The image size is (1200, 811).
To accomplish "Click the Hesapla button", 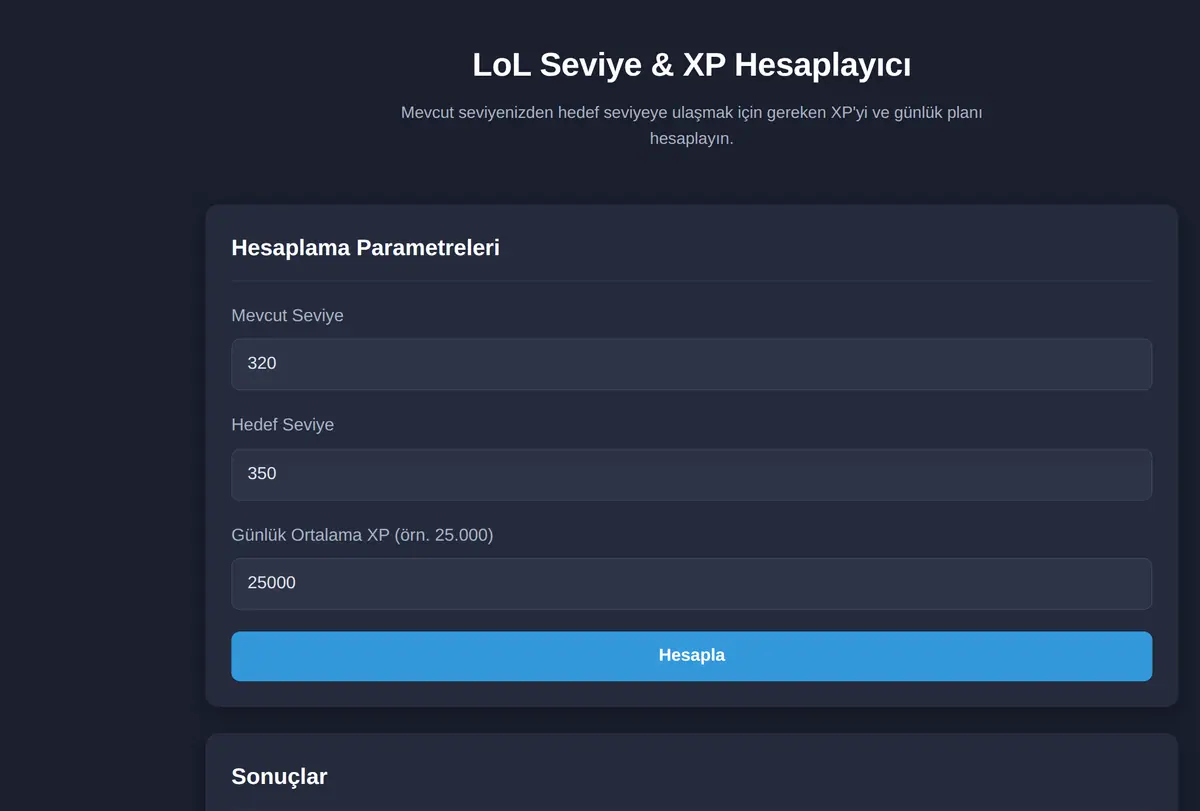I will (691, 656).
